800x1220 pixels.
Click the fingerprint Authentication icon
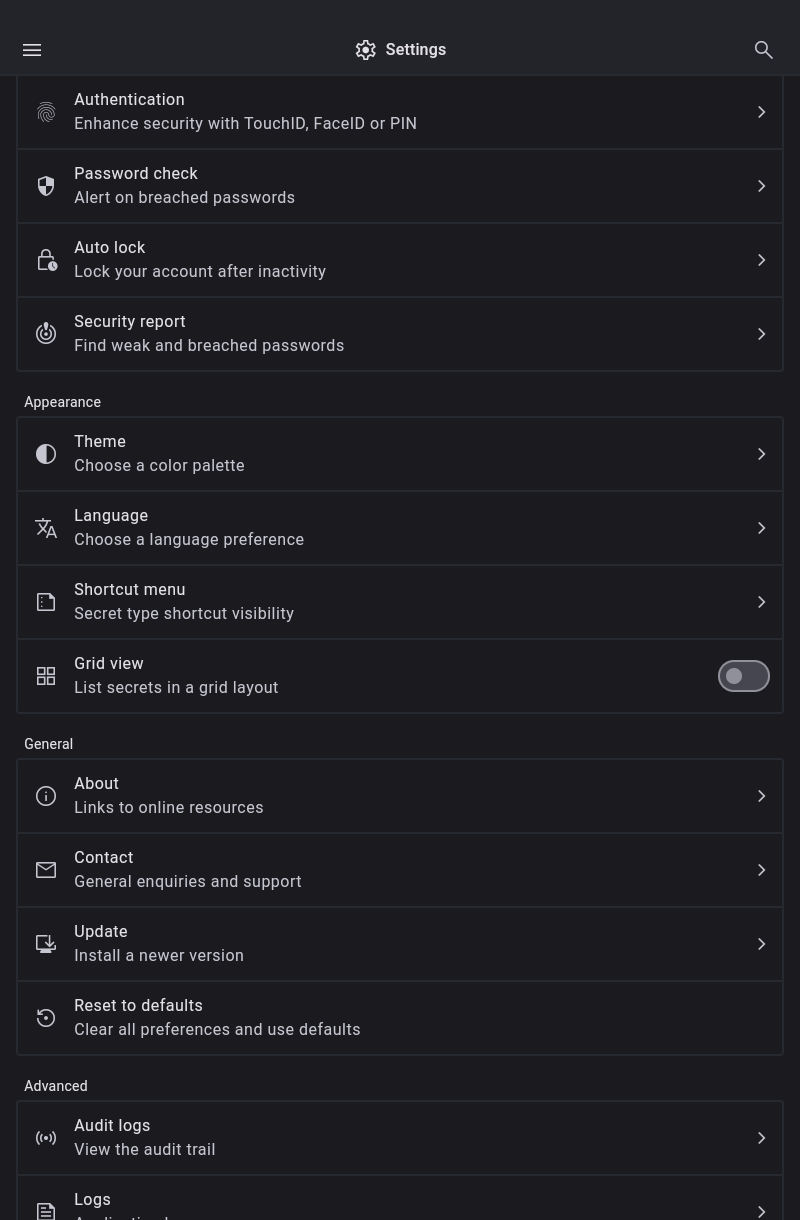[x=46, y=112]
